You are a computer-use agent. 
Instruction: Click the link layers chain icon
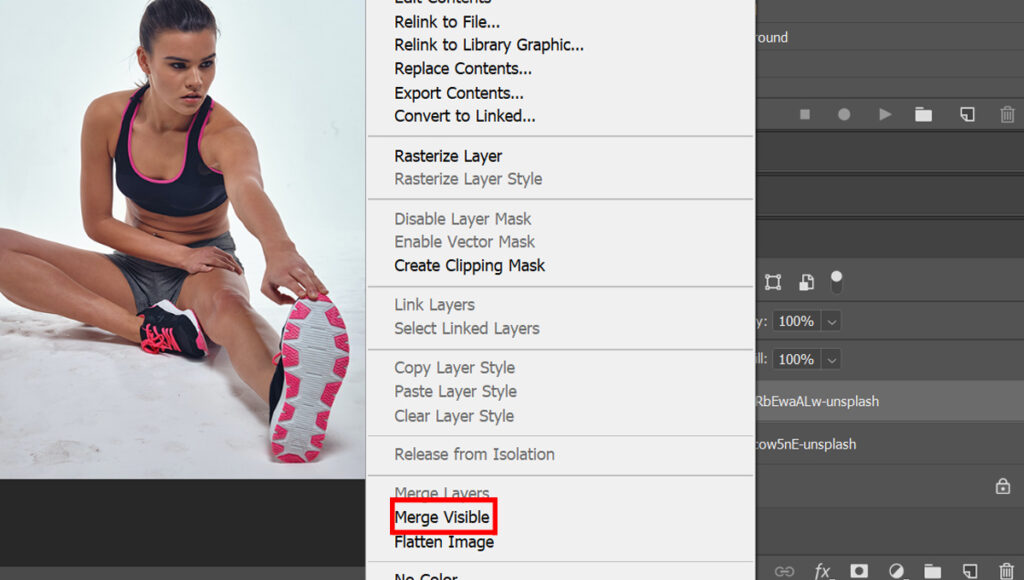(x=784, y=571)
